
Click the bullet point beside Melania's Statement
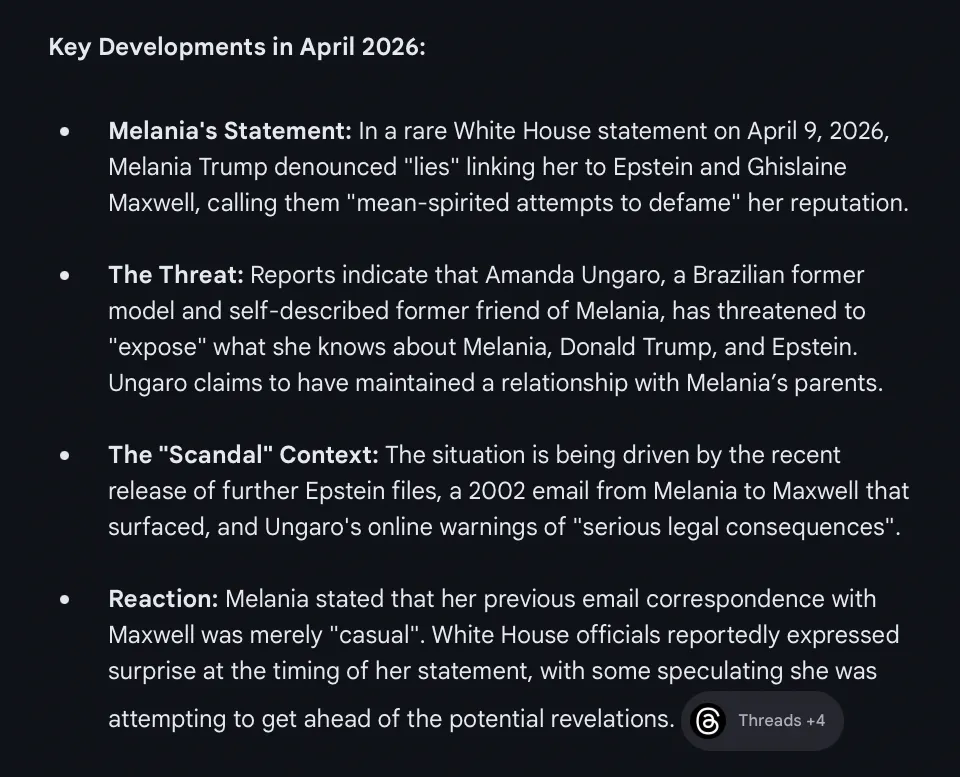pos(65,131)
